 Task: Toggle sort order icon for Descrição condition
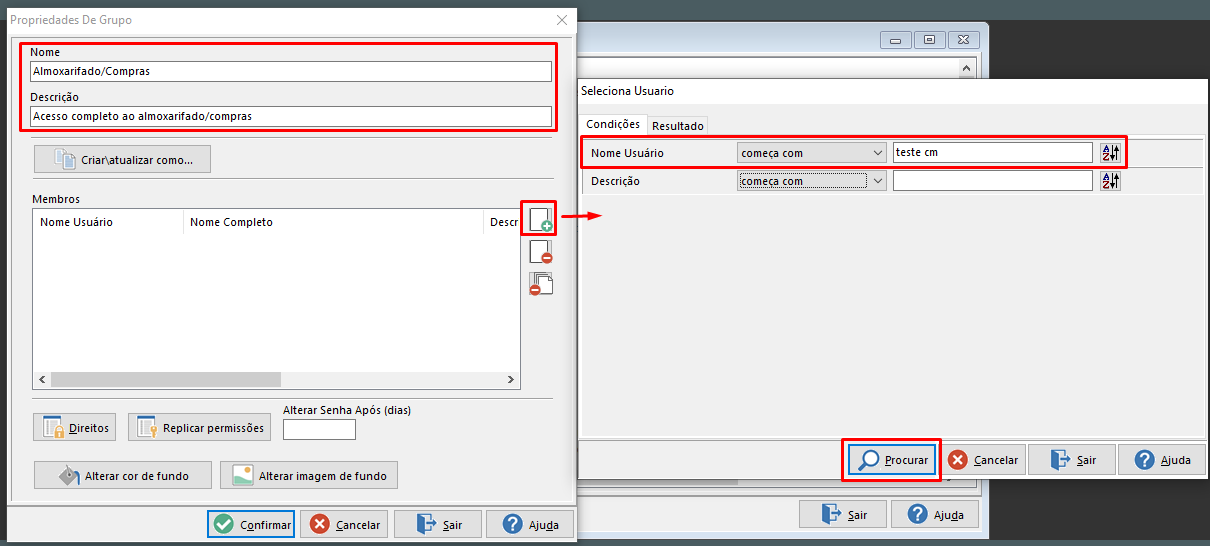[x=1110, y=181]
